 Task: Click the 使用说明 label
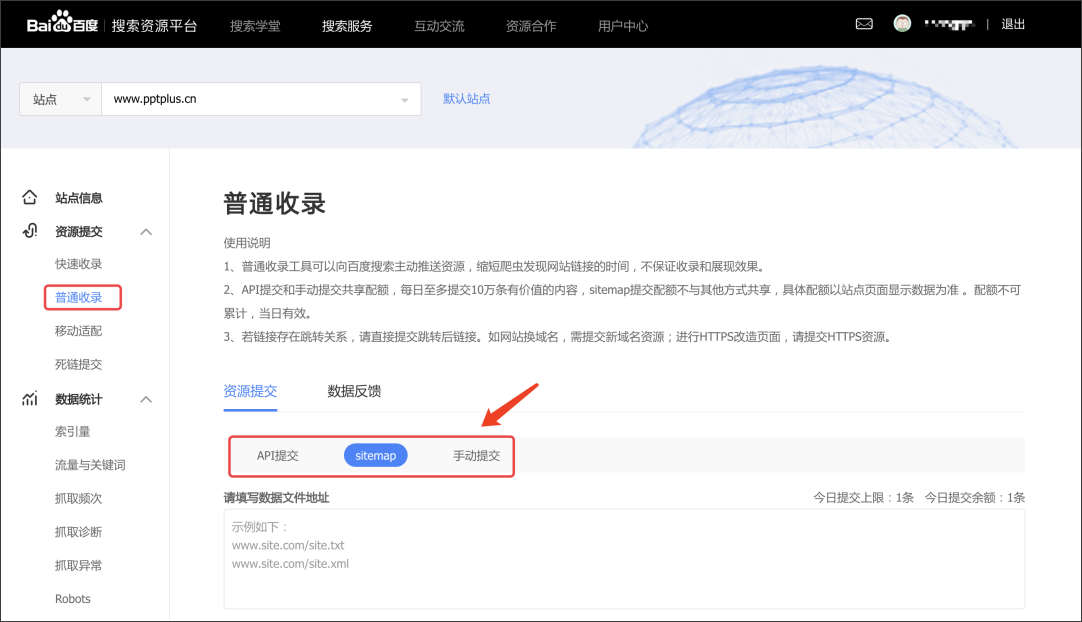tap(247, 243)
